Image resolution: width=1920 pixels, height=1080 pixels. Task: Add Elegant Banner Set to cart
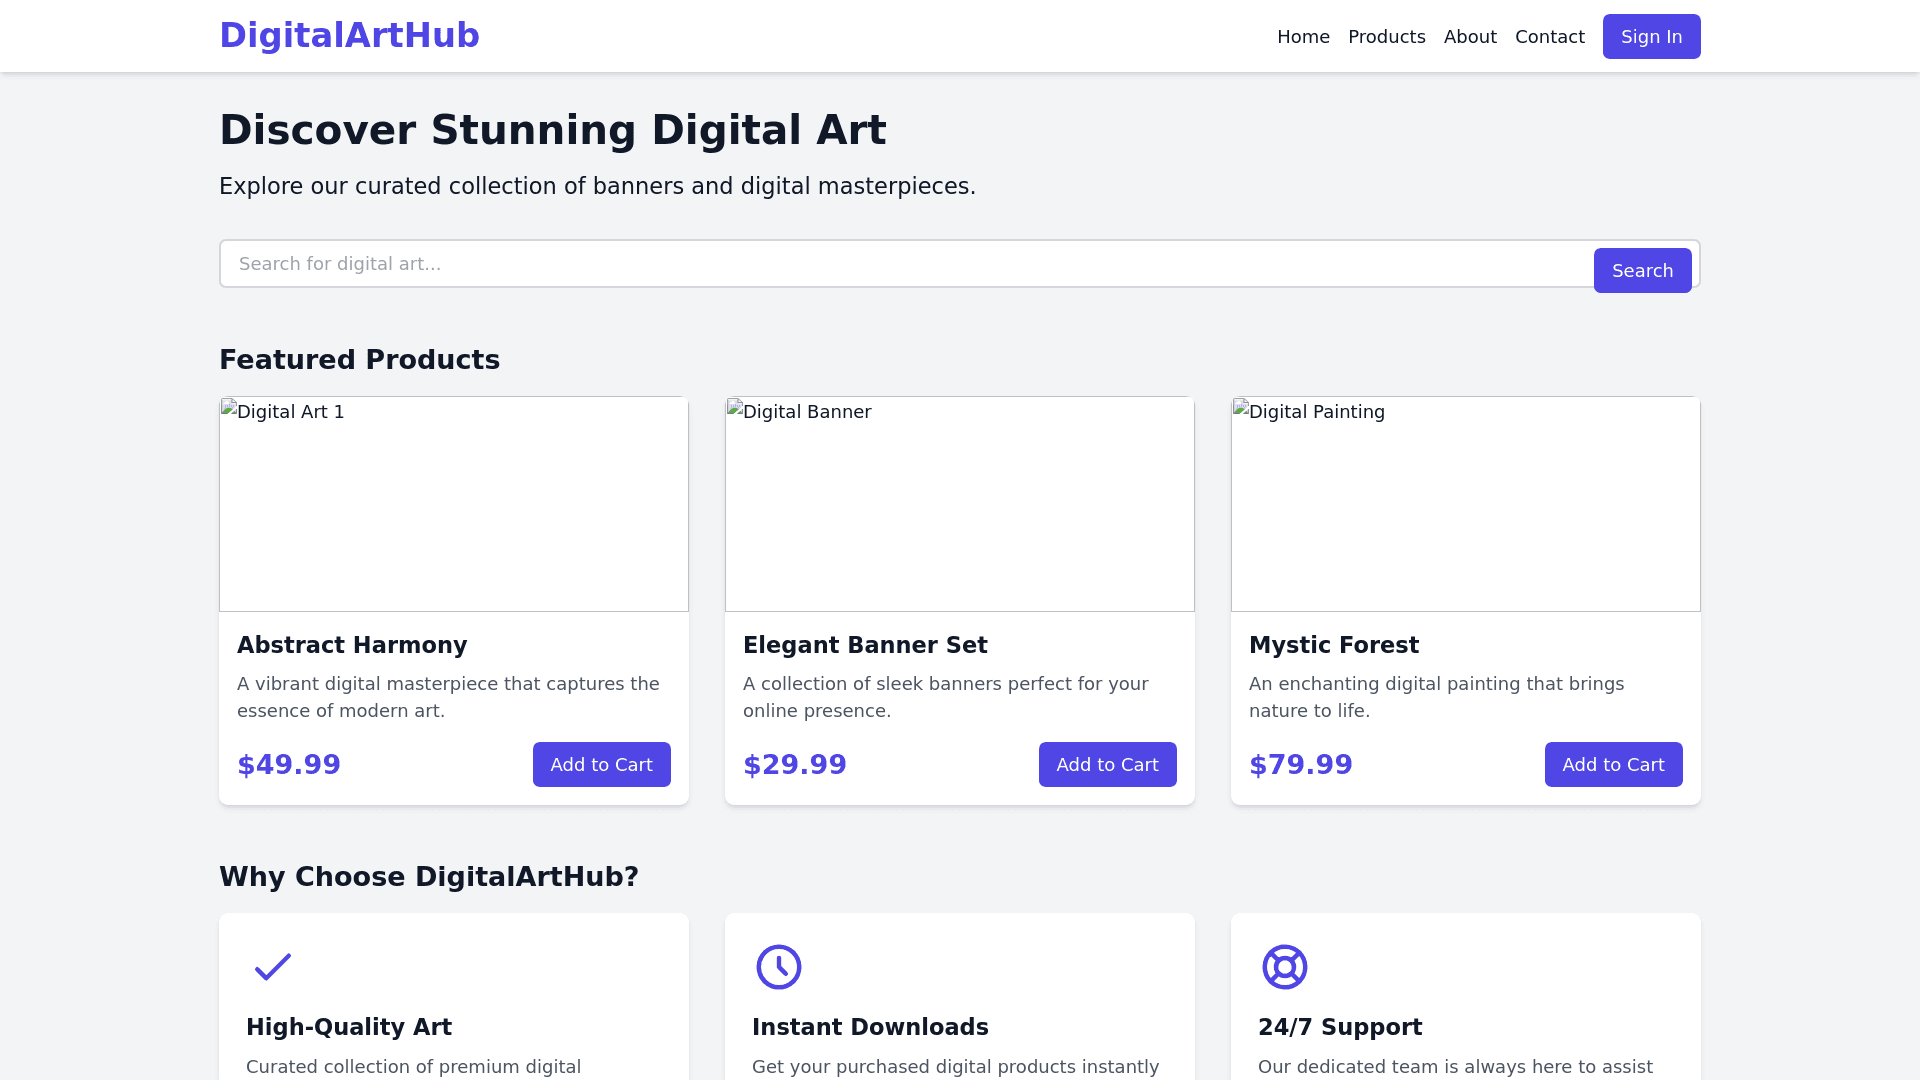[1107, 765]
